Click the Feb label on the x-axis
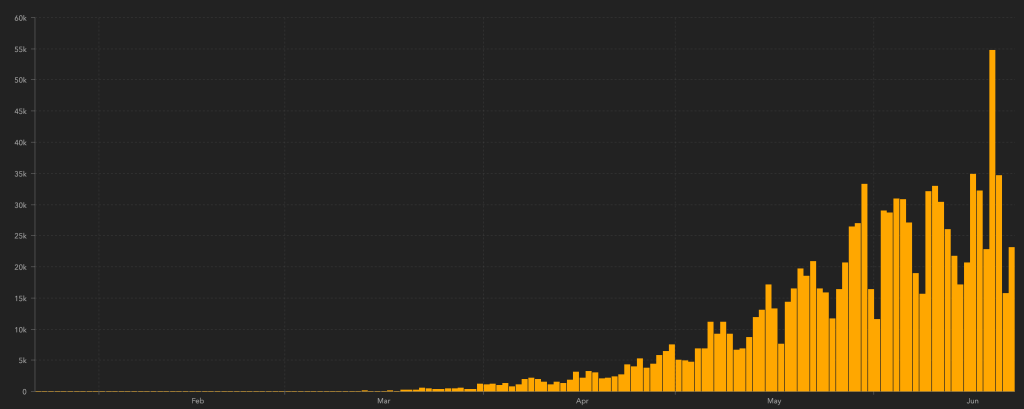Image resolution: width=1024 pixels, height=409 pixels. click(197, 401)
